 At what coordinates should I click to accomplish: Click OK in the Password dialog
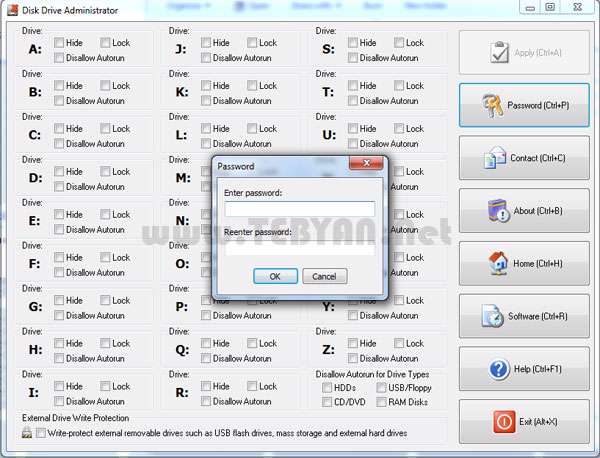275,276
